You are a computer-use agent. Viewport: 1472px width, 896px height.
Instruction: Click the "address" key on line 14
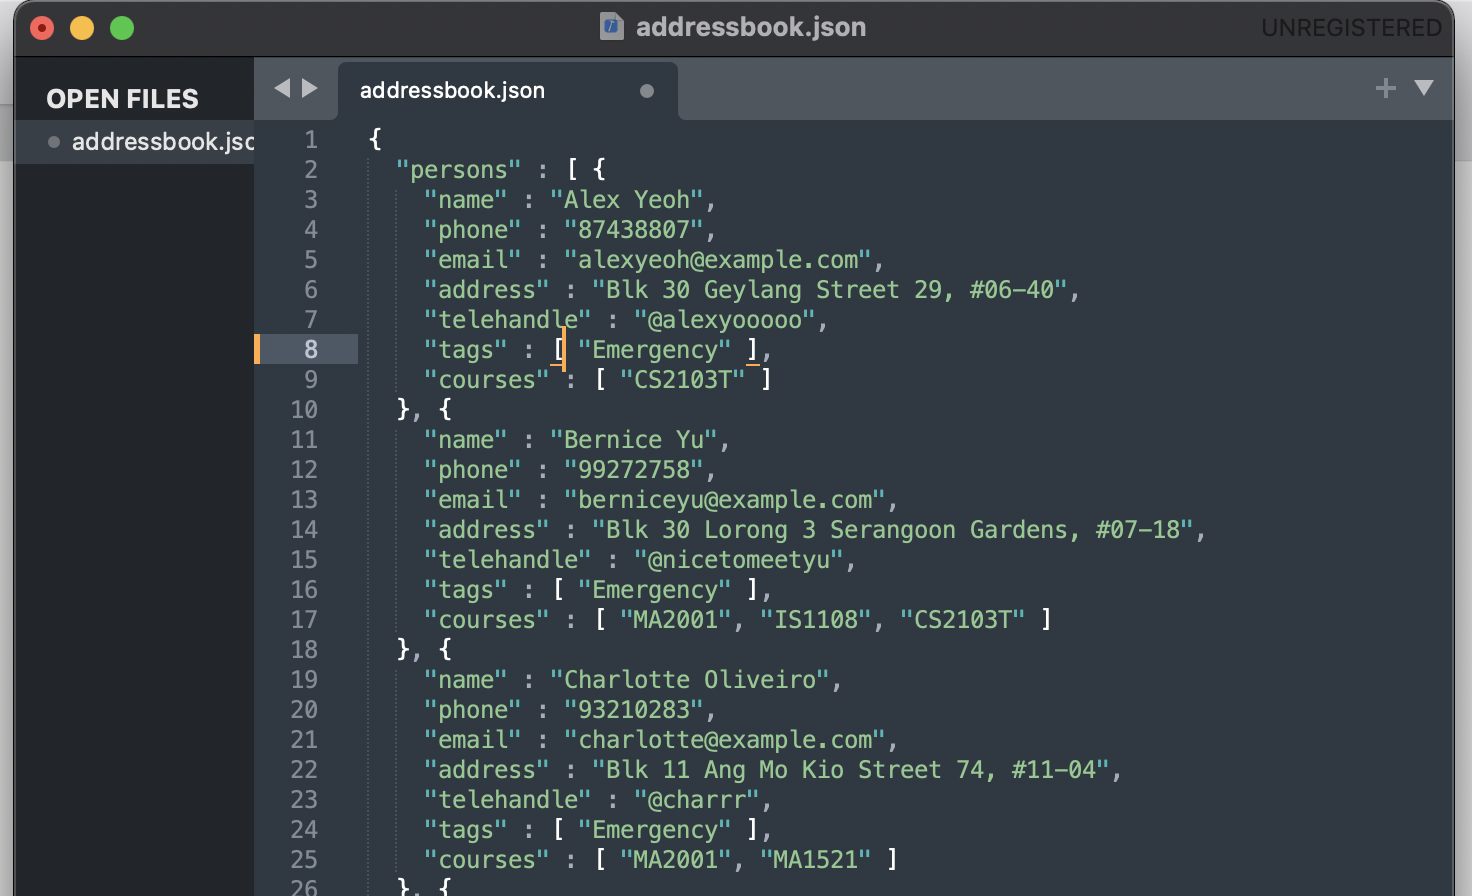pos(487,529)
